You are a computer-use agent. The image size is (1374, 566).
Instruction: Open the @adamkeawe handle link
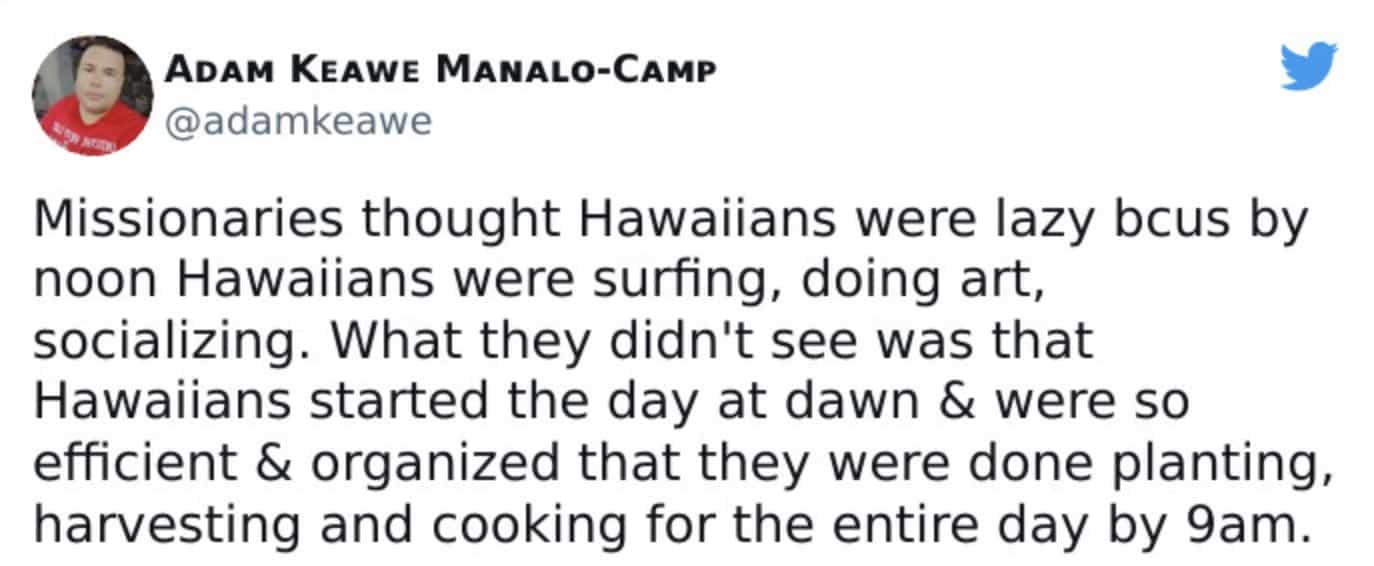tap(297, 121)
